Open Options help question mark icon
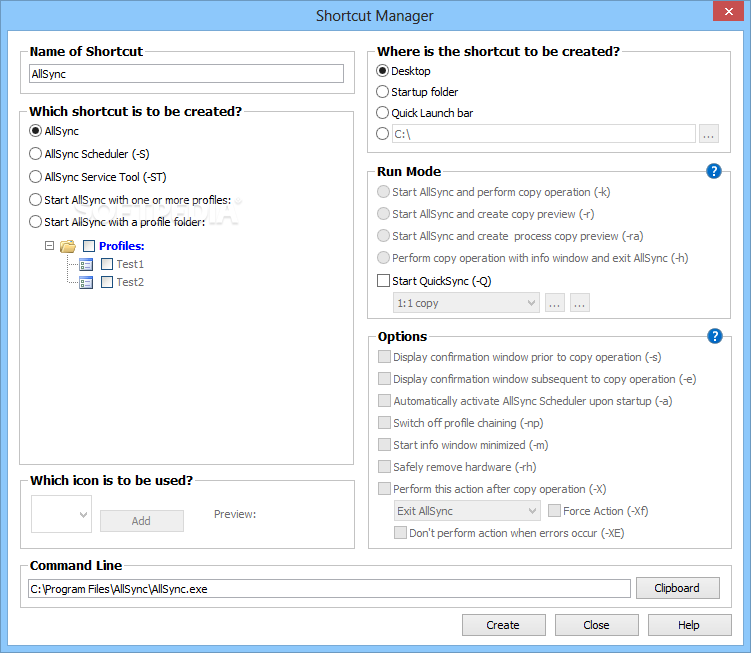This screenshot has height=653, width=751. (x=715, y=336)
